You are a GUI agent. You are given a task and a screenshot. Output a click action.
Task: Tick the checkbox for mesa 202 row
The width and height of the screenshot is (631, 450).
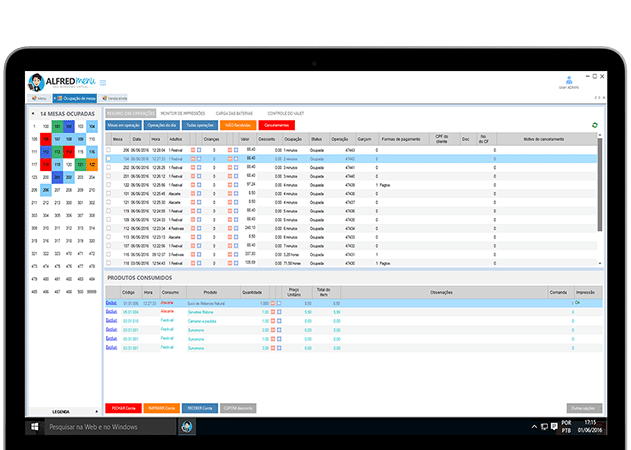[109, 167]
